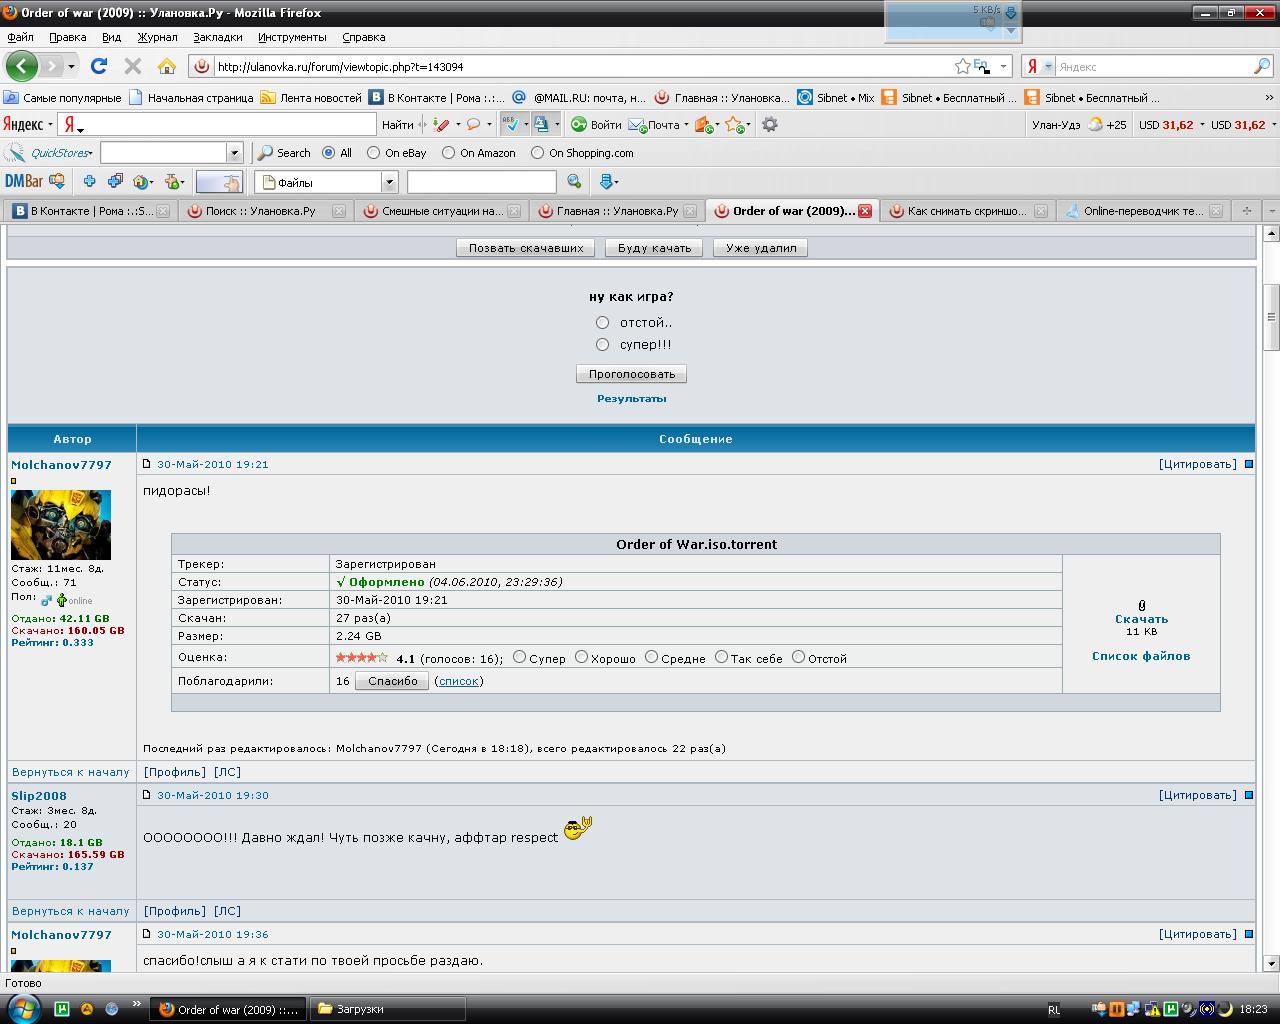Open the 'Закладки' menu
This screenshot has height=1024, width=1280.
(217, 37)
